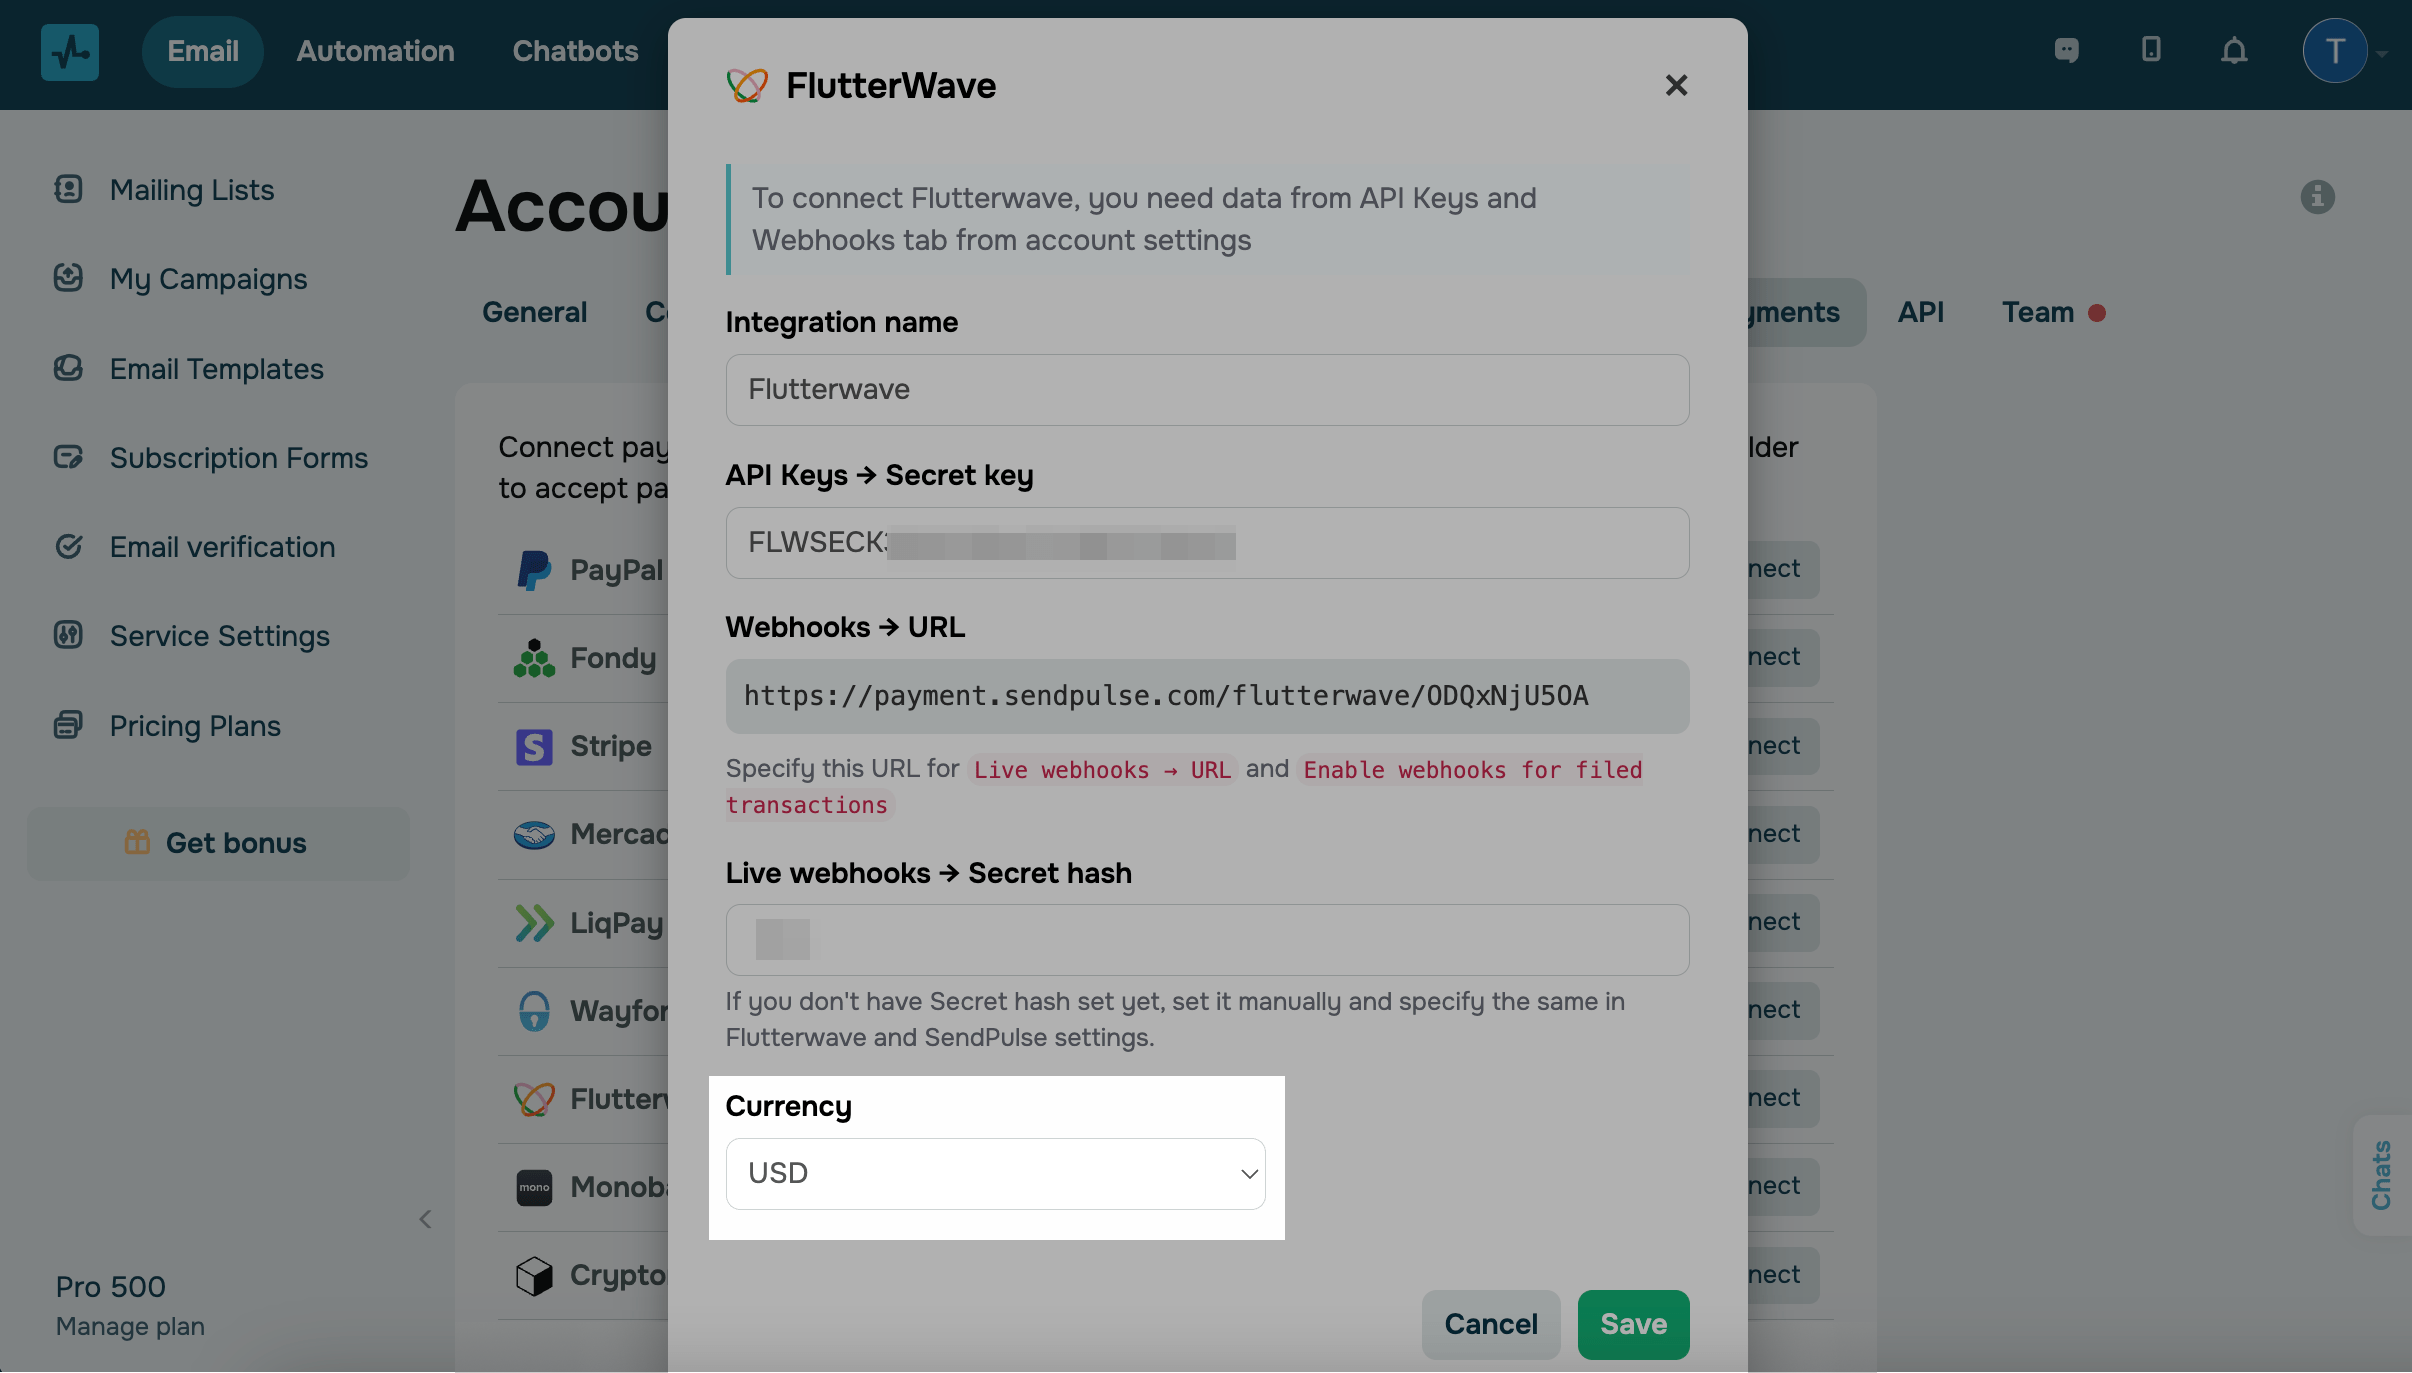Click the mobile phone icon in header
This screenshot has width=2412, height=1373.
pos(2151,50)
